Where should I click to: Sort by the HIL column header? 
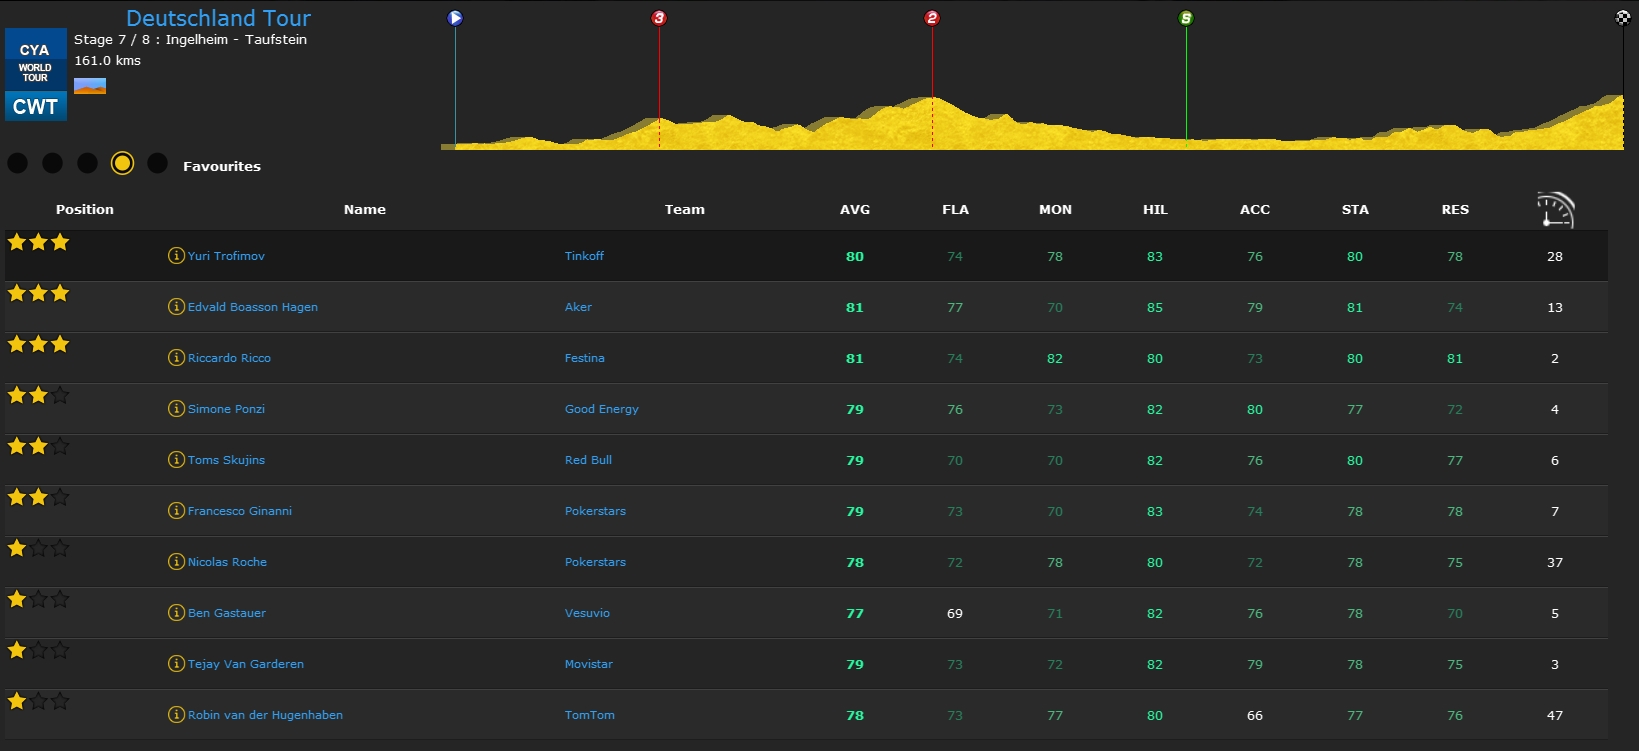pos(1155,209)
